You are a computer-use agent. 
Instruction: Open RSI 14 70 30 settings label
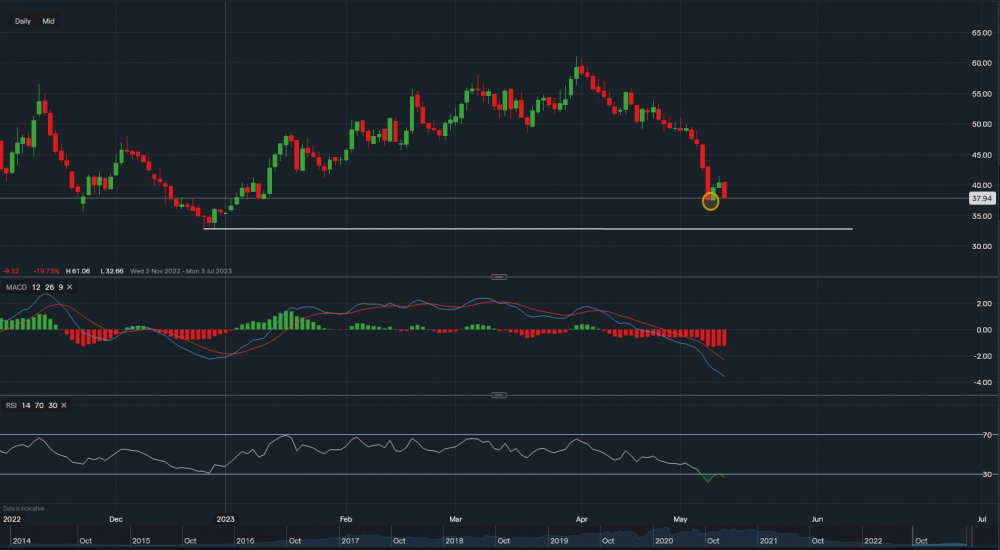click(x=31, y=405)
